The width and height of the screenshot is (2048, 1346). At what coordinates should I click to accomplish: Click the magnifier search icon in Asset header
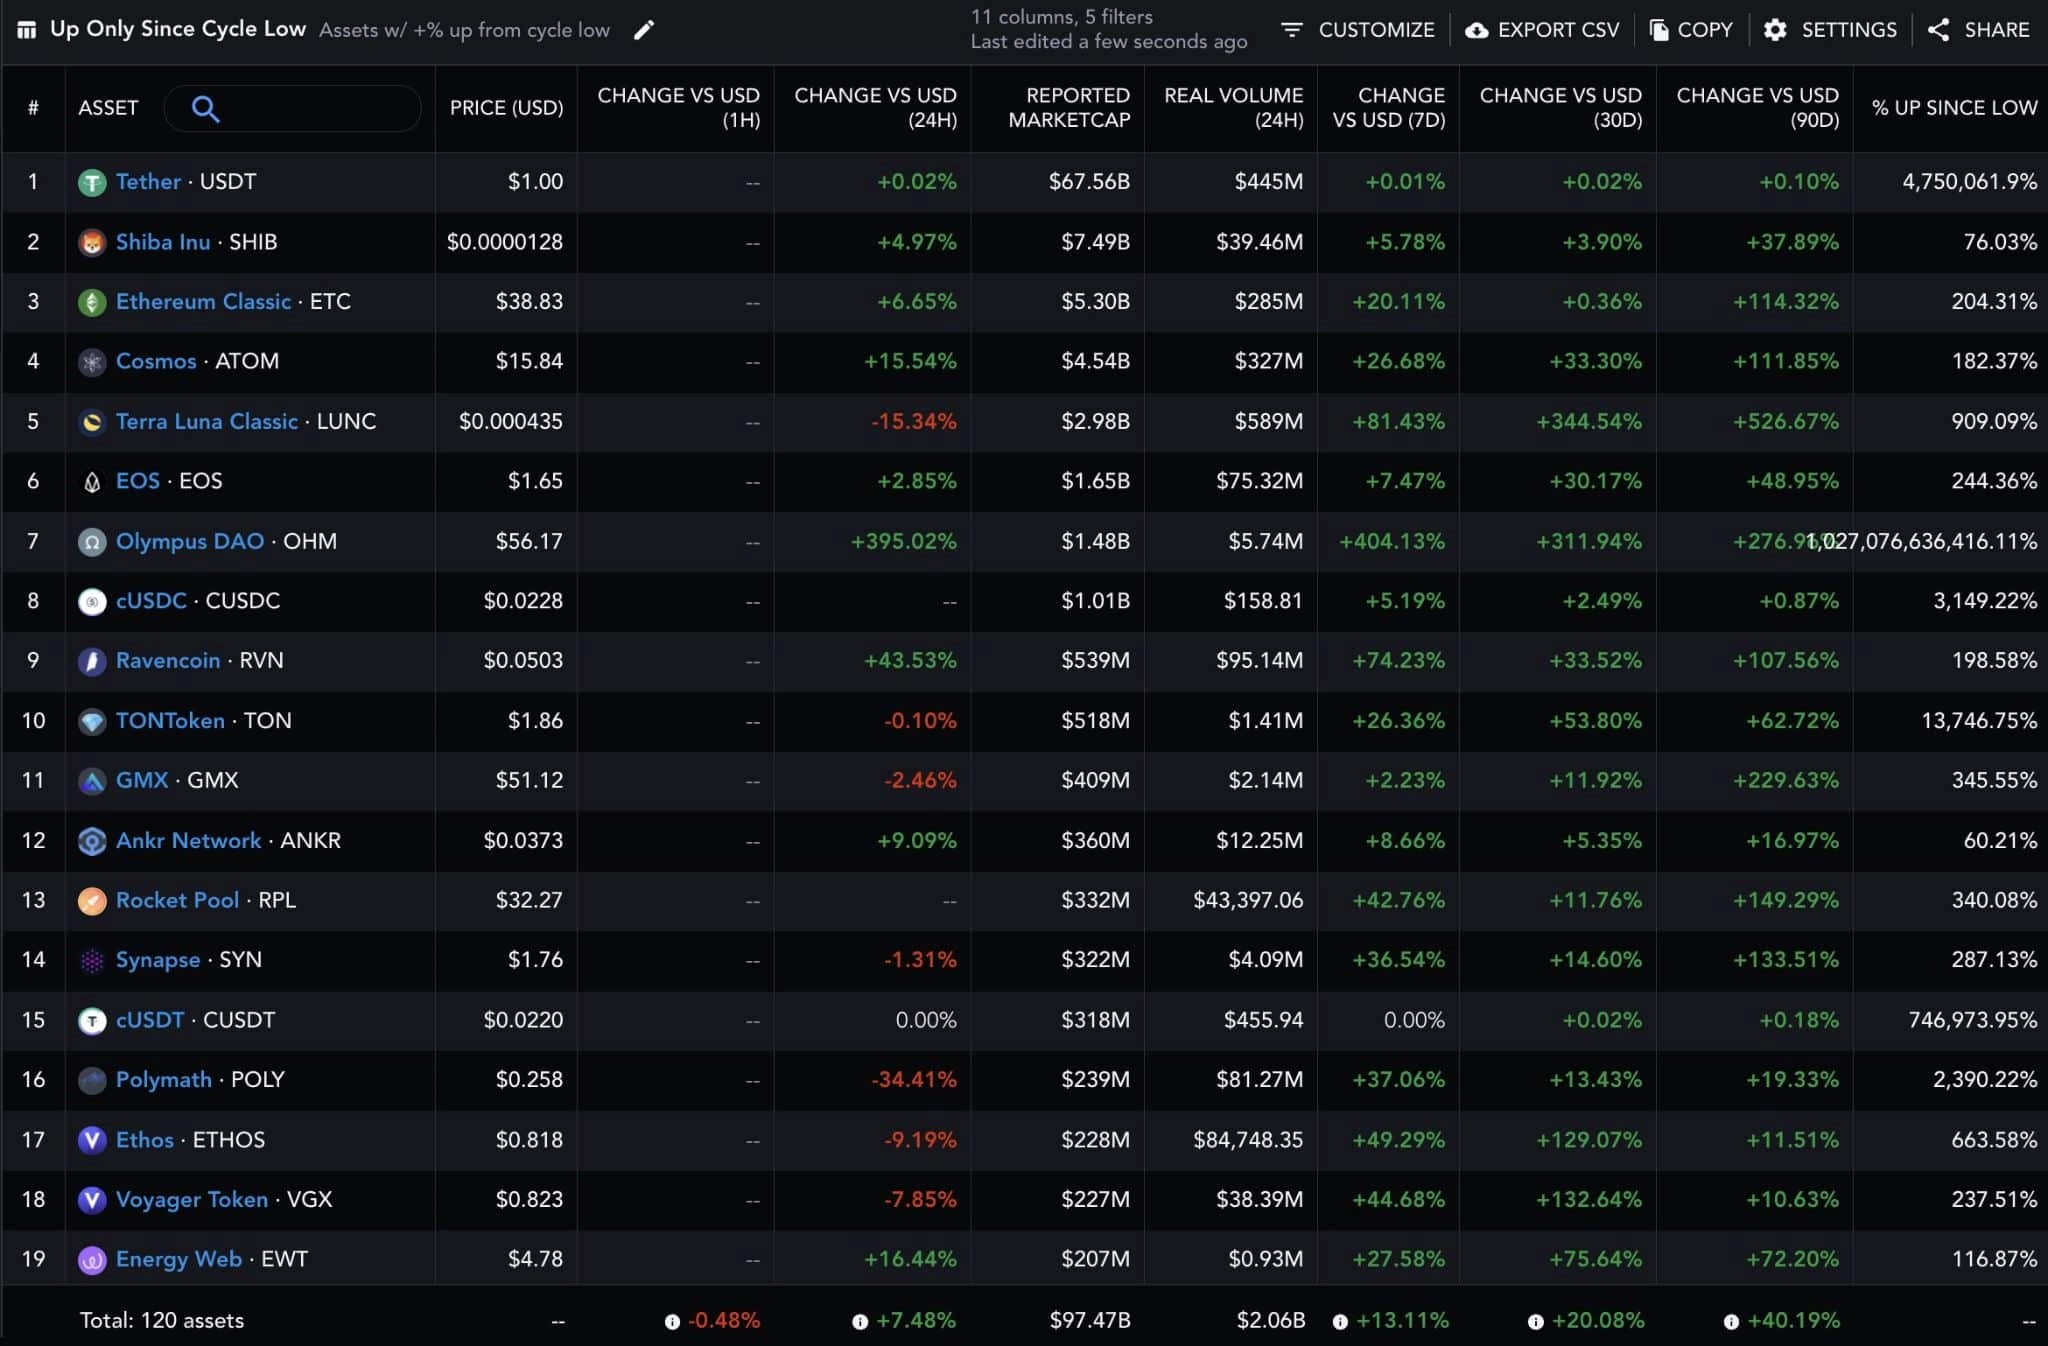point(205,108)
